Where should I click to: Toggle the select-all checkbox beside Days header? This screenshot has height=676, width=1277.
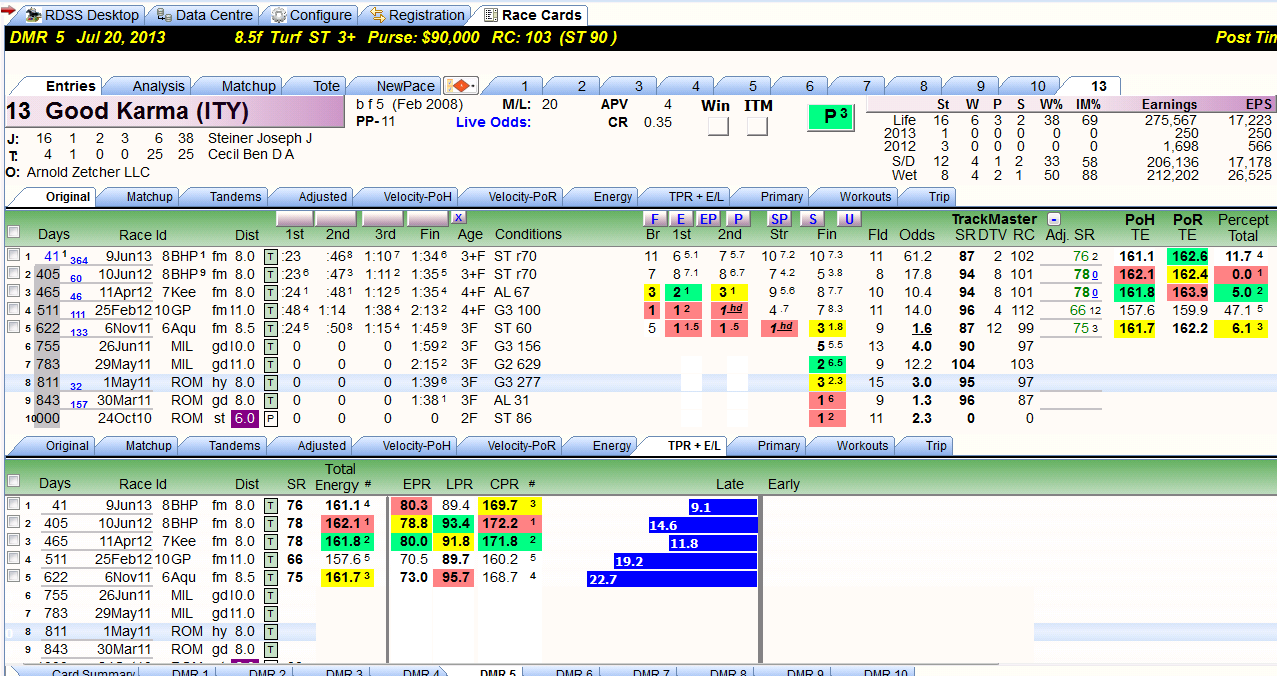pyautogui.click(x=13, y=232)
